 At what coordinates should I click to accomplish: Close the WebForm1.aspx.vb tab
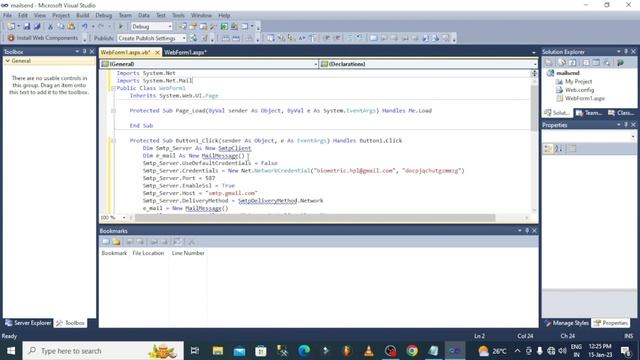[x=157, y=52]
